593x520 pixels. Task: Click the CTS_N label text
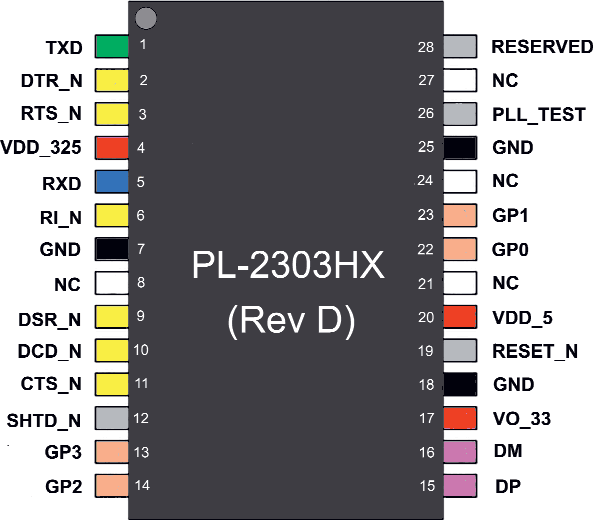pos(51,384)
